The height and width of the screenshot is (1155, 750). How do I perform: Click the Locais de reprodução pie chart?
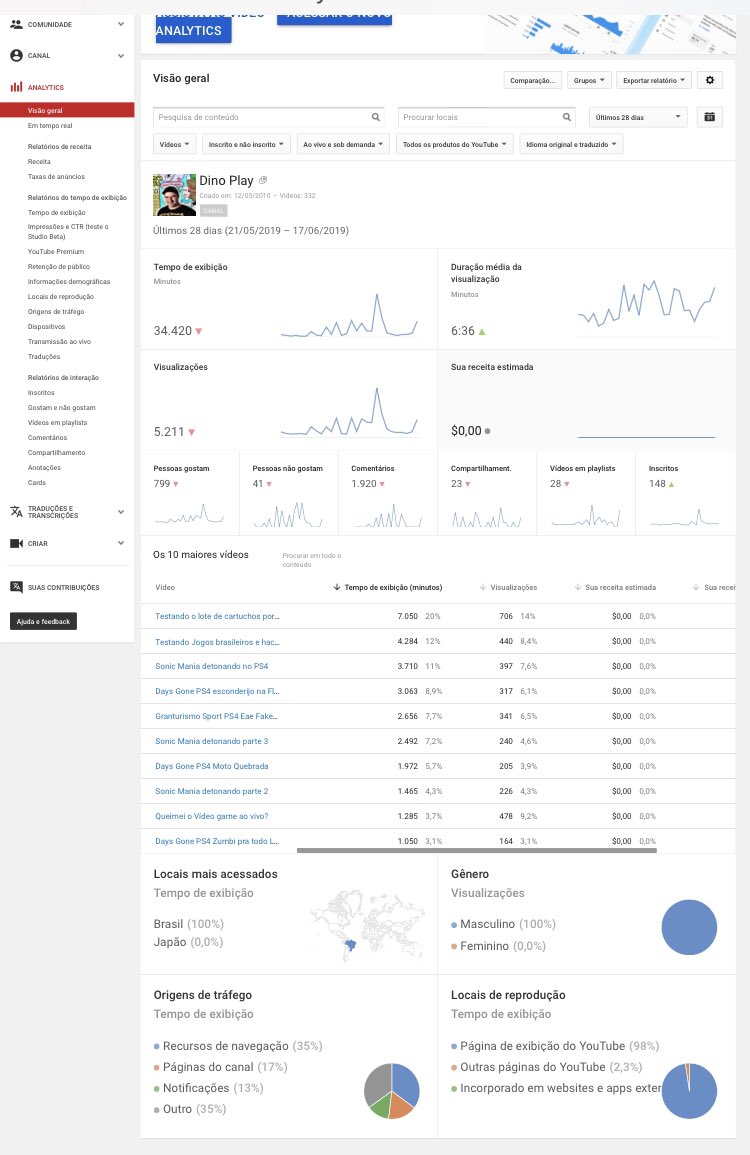coord(689,1091)
